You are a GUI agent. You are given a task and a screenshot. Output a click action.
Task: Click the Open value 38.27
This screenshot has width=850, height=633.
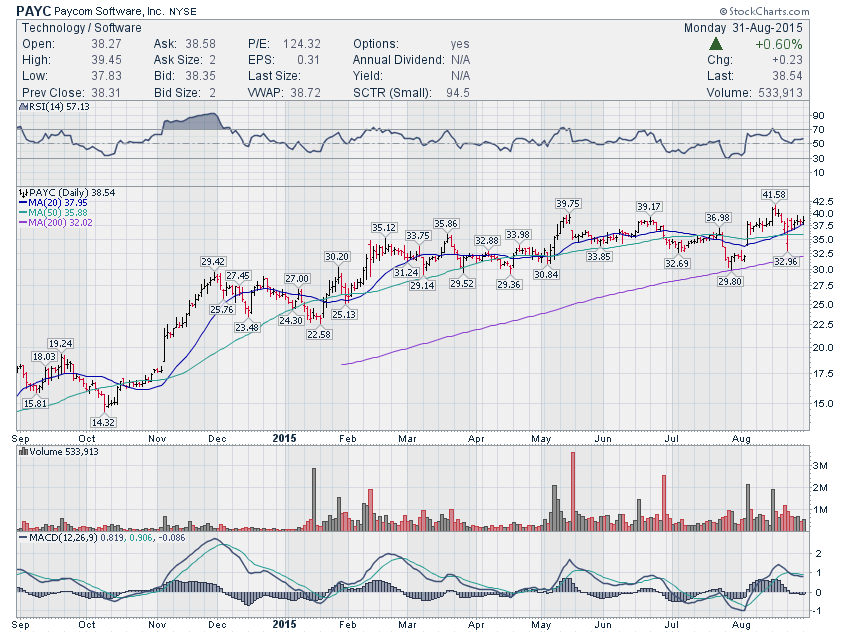click(x=106, y=44)
